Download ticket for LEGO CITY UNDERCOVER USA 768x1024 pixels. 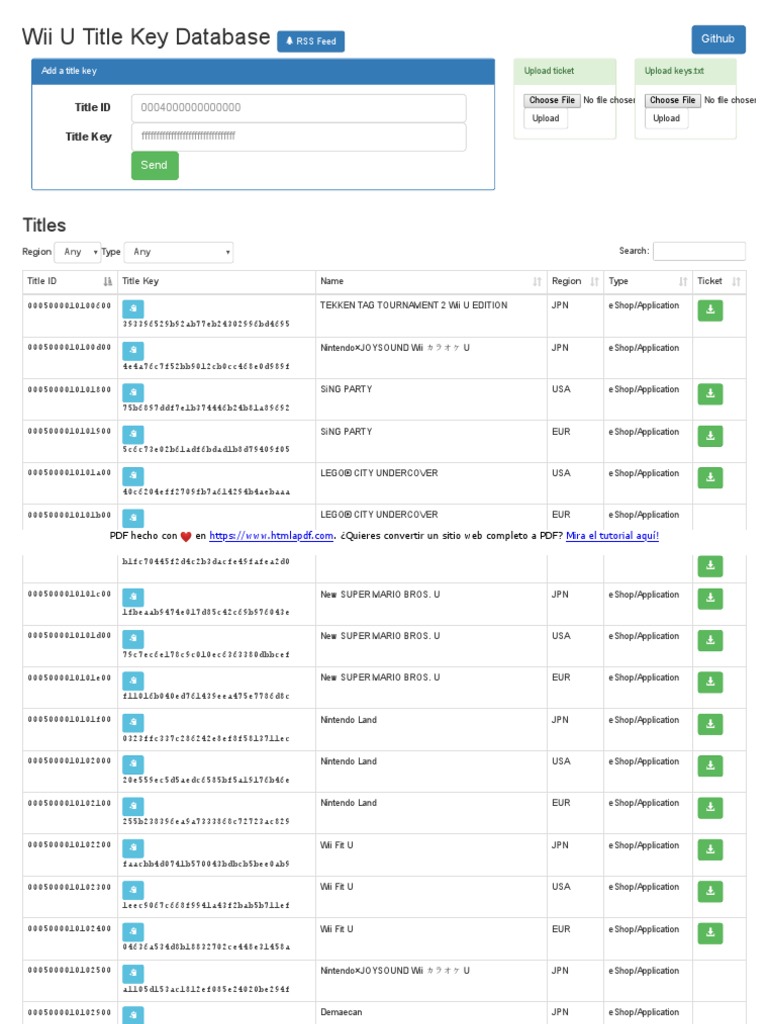click(x=710, y=477)
